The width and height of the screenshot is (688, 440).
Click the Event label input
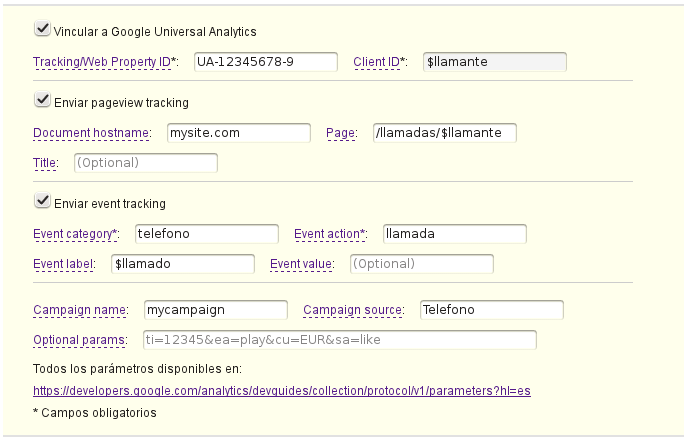pos(183,264)
